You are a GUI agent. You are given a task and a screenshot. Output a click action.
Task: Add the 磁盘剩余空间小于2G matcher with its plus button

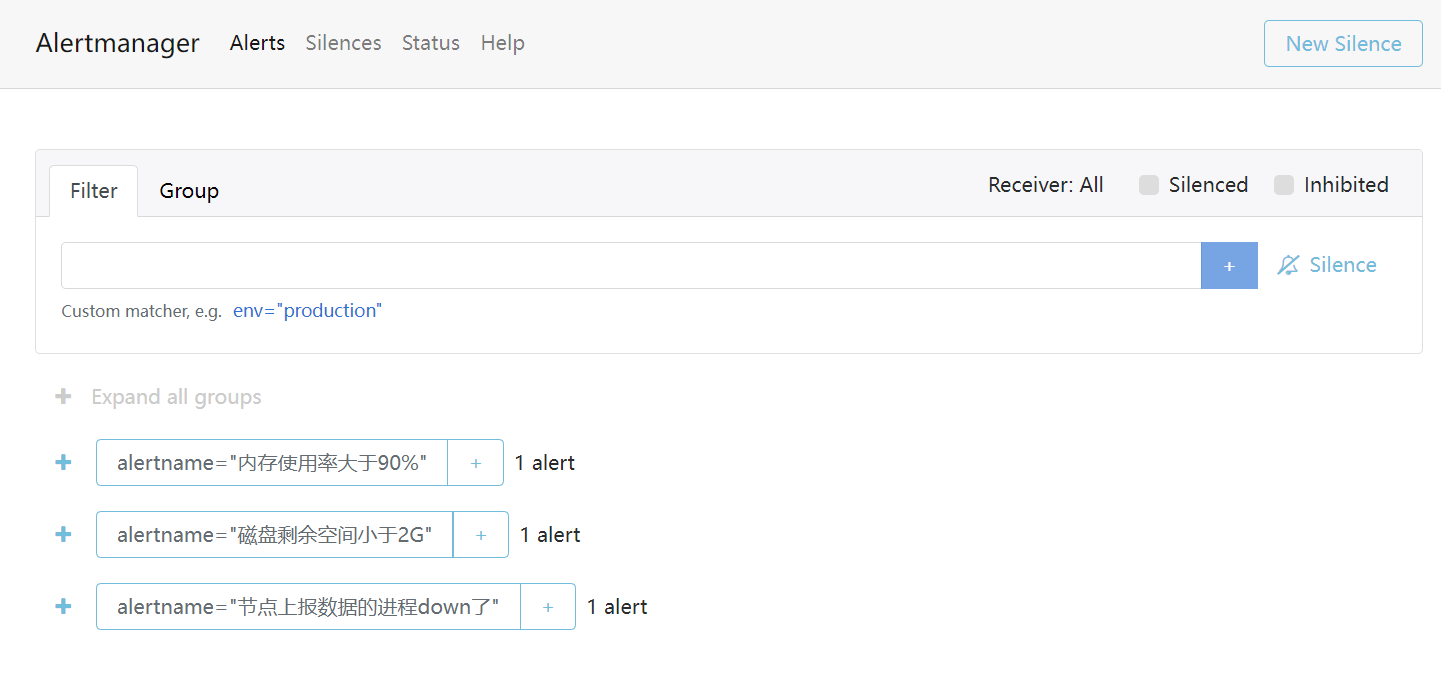click(x=481, y=535)
